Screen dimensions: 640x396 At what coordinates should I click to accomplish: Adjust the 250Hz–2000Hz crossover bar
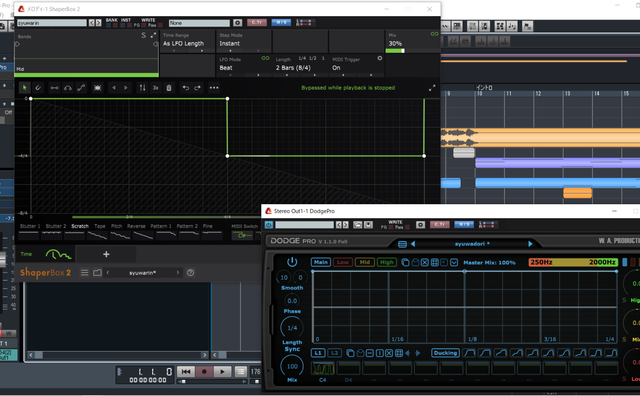pyautogui.click(x=573, y=262)
